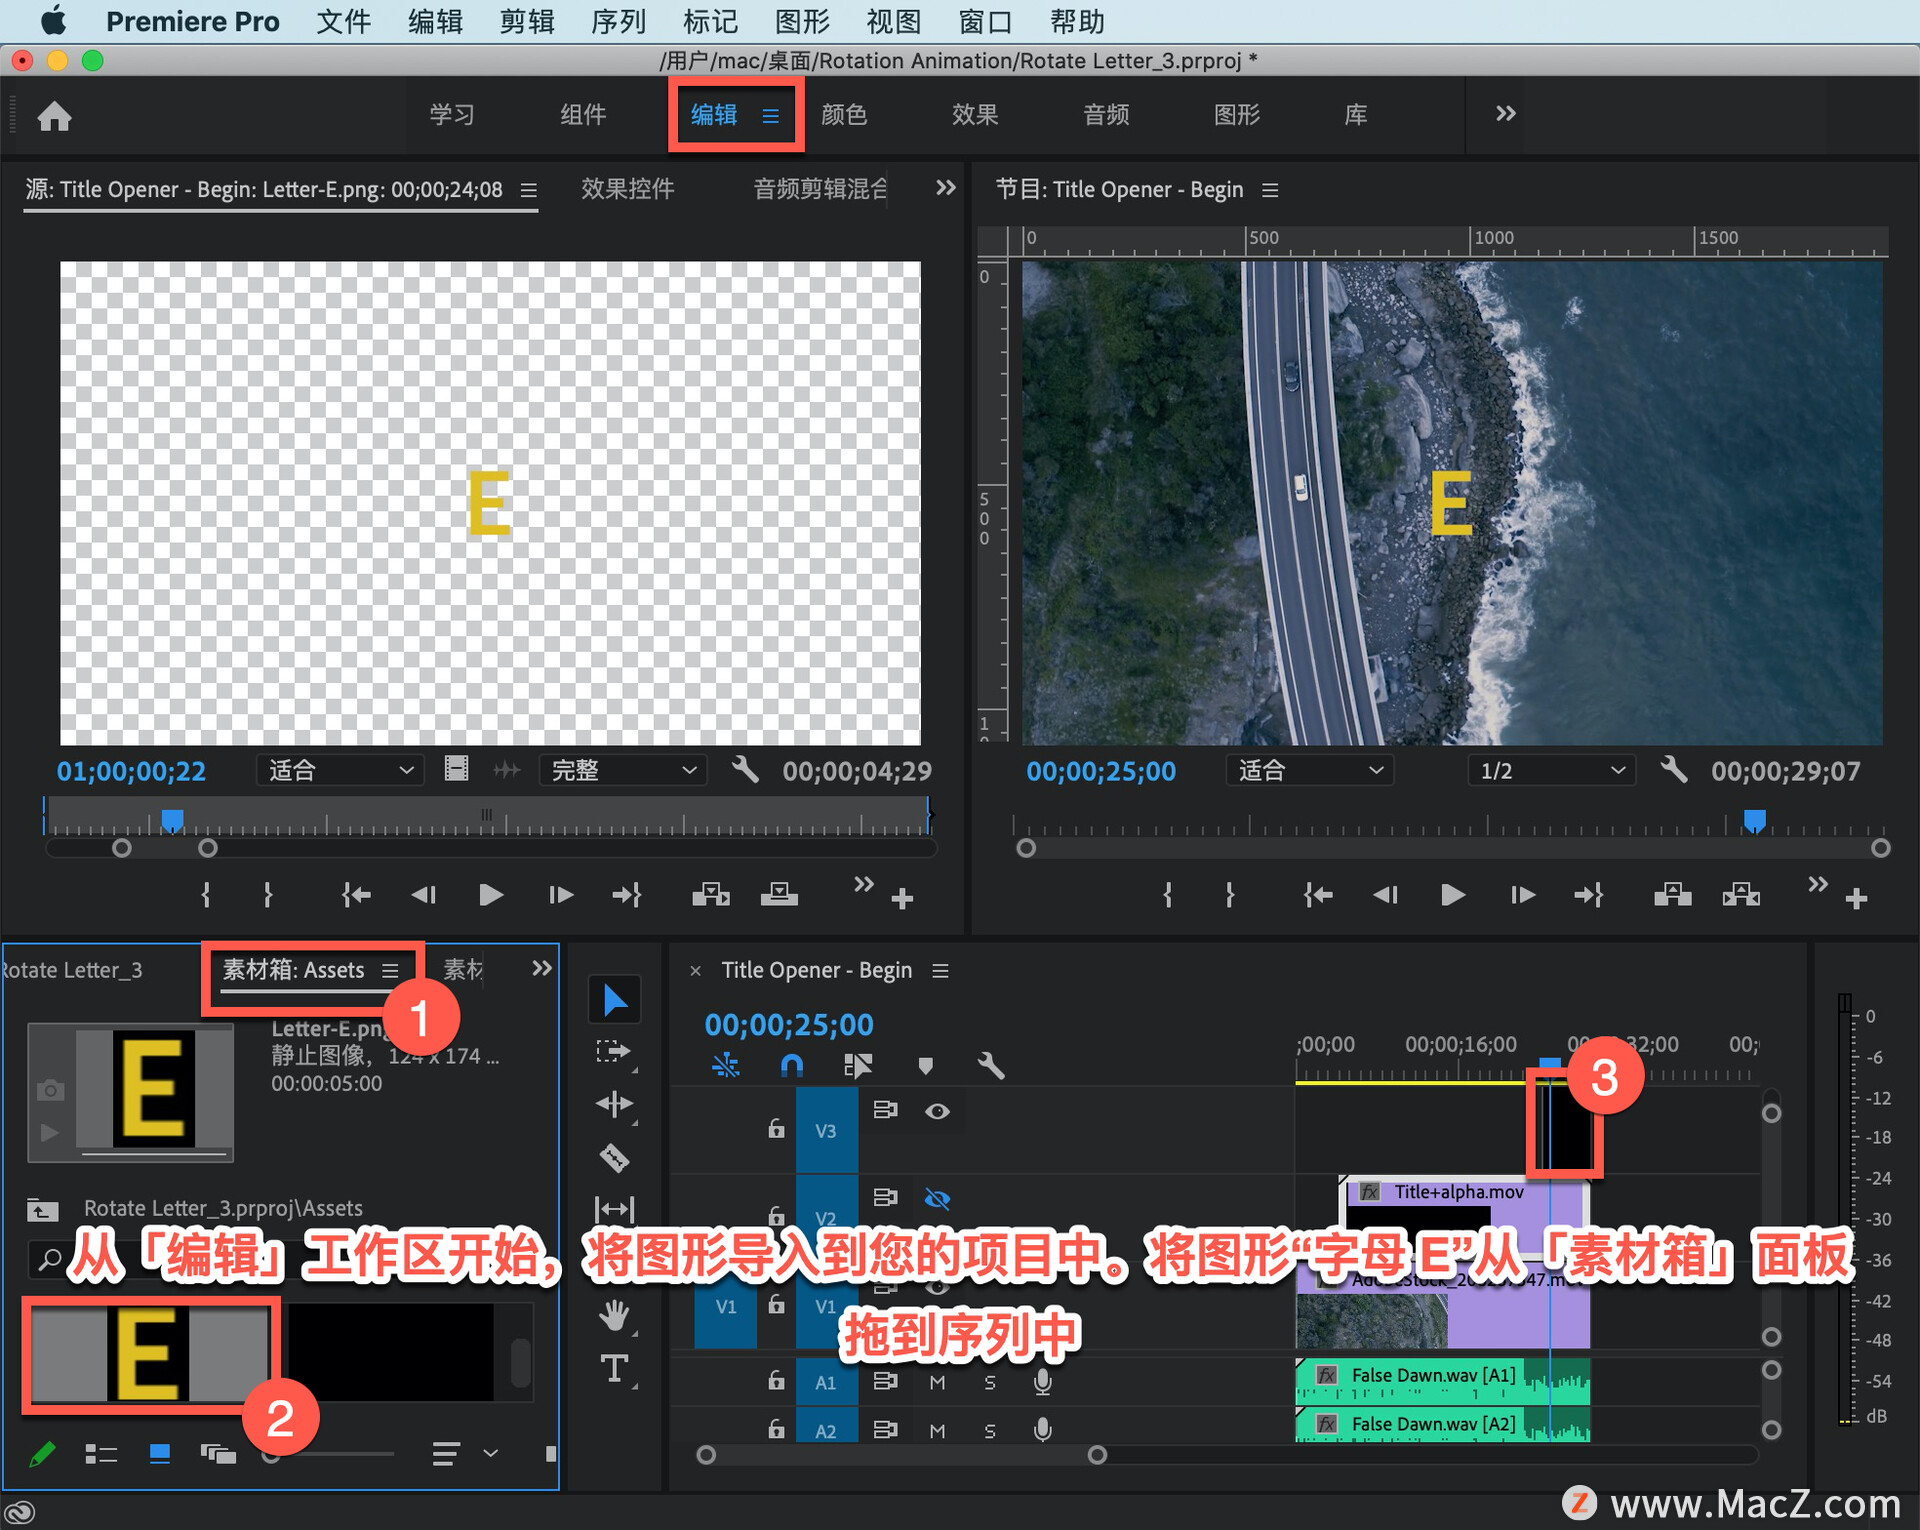Open Source monitor 适合 zoom dropdown
Viewport: 1920px width, 1530px height.
click(340, 770)
